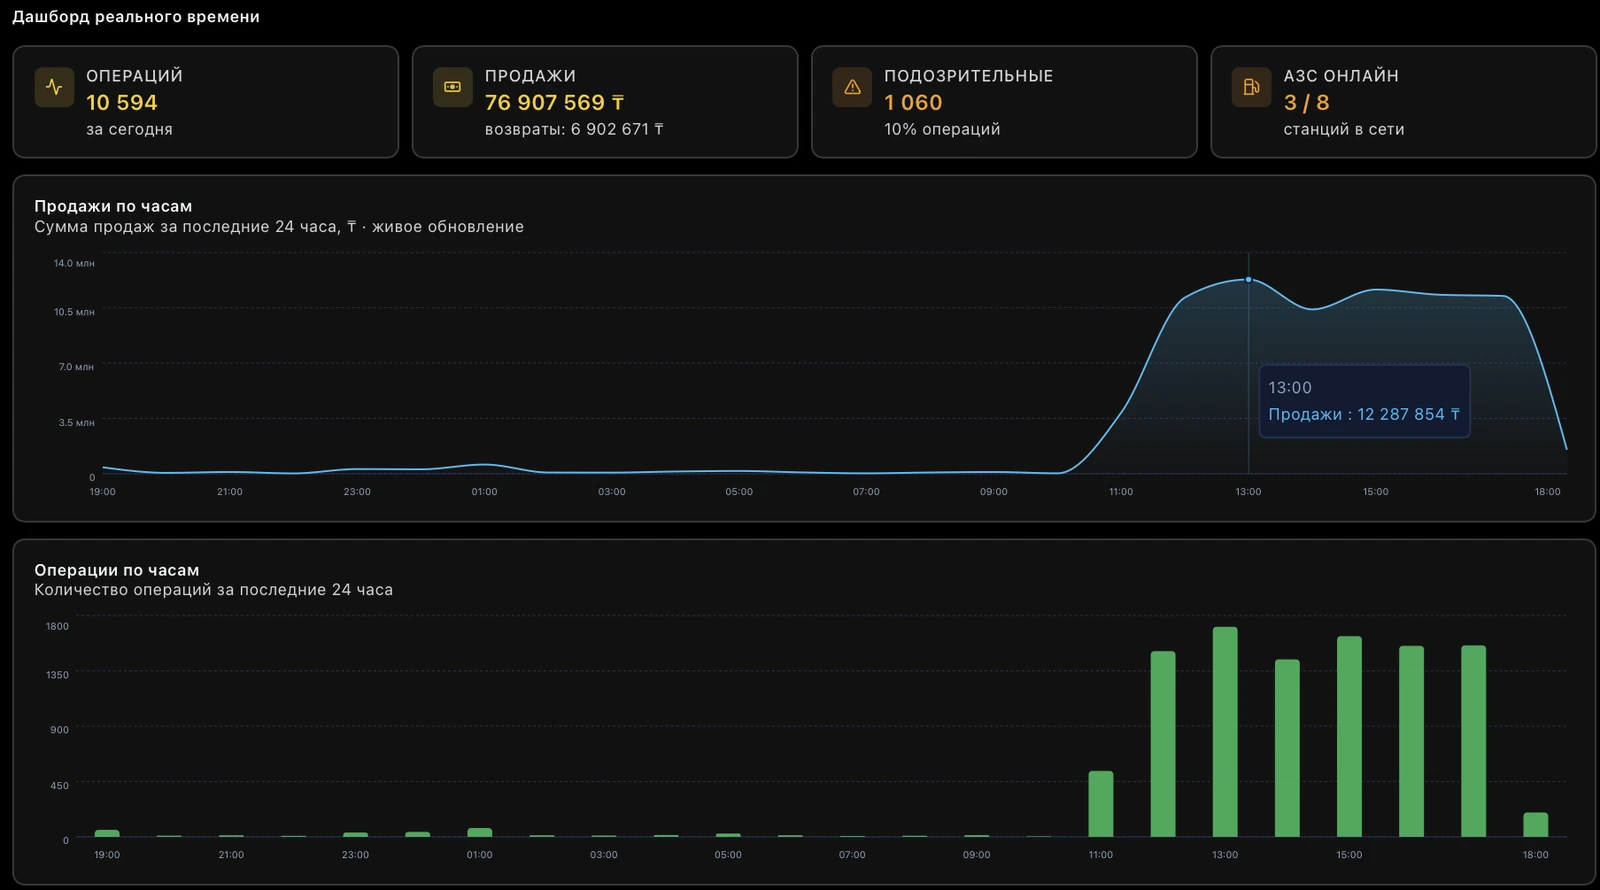Screen dimensions: 1600x890
Task: Click the text возвраты: 6 902 671 ₸
Action: click(574, 129)
